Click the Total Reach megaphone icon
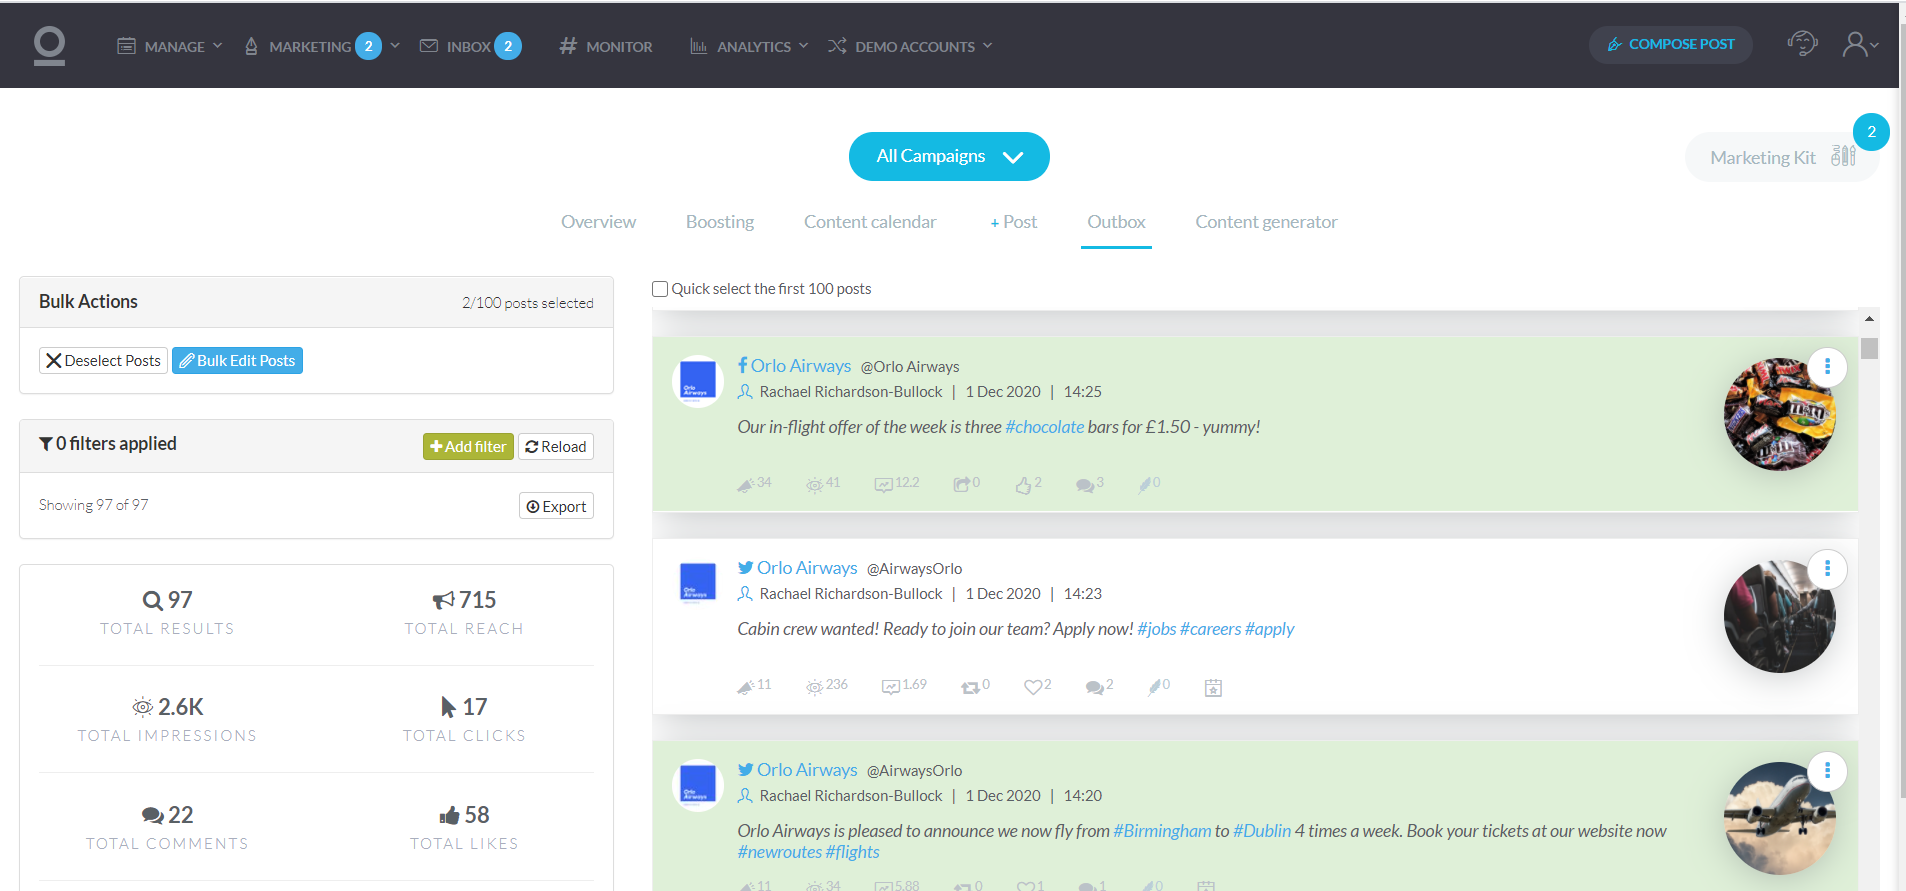Screen dimensions: 1906x891 click(443, 600)
